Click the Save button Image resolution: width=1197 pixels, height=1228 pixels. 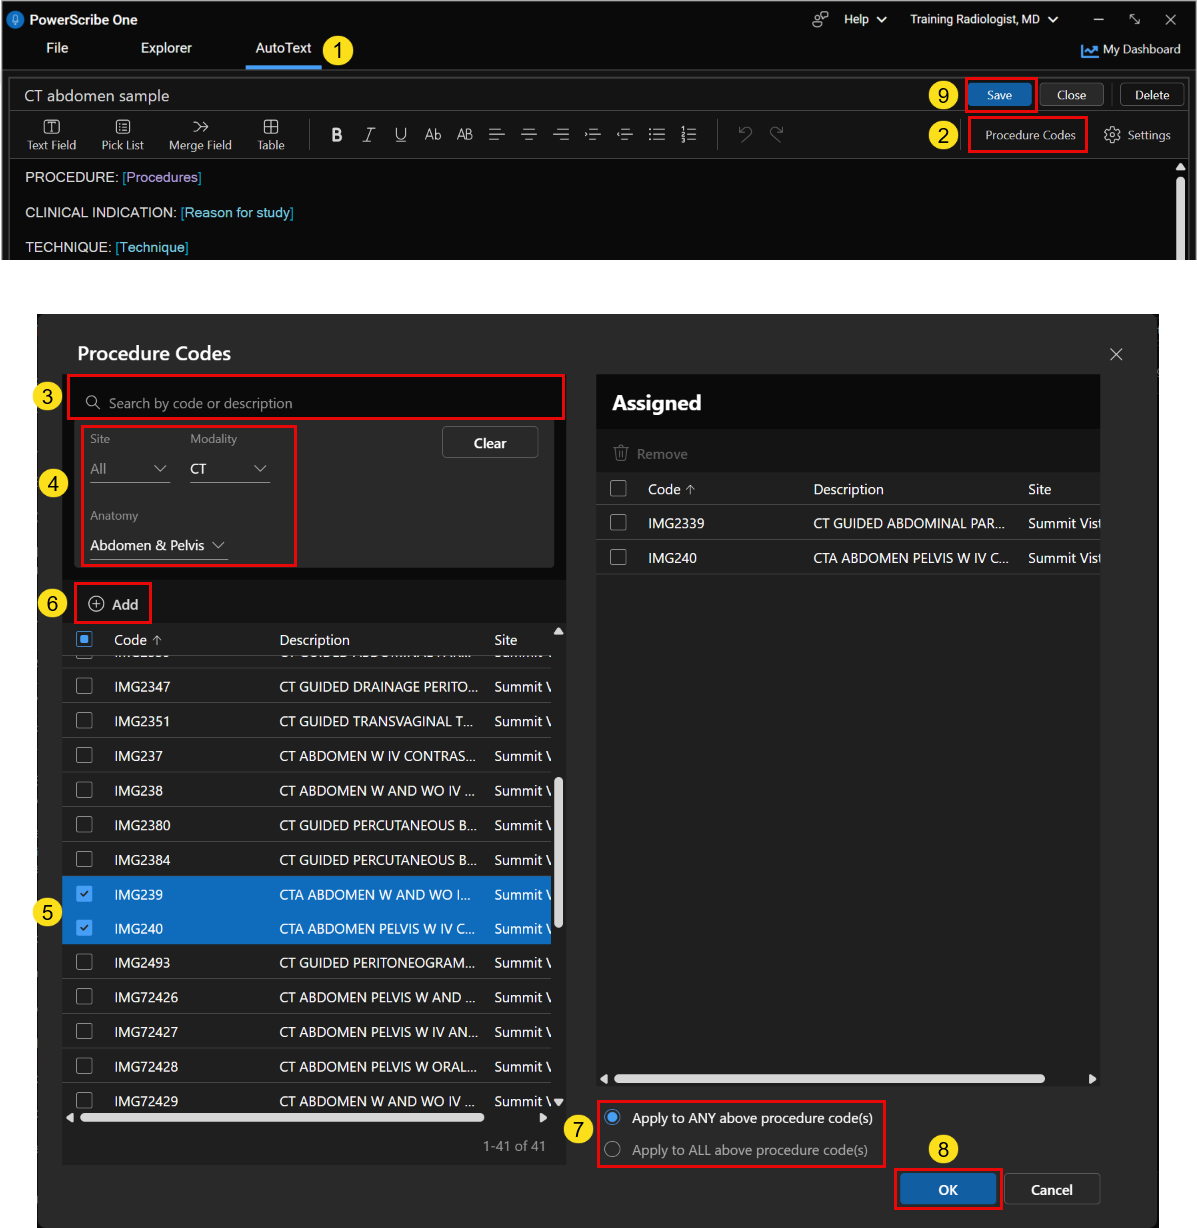(999, 95)
